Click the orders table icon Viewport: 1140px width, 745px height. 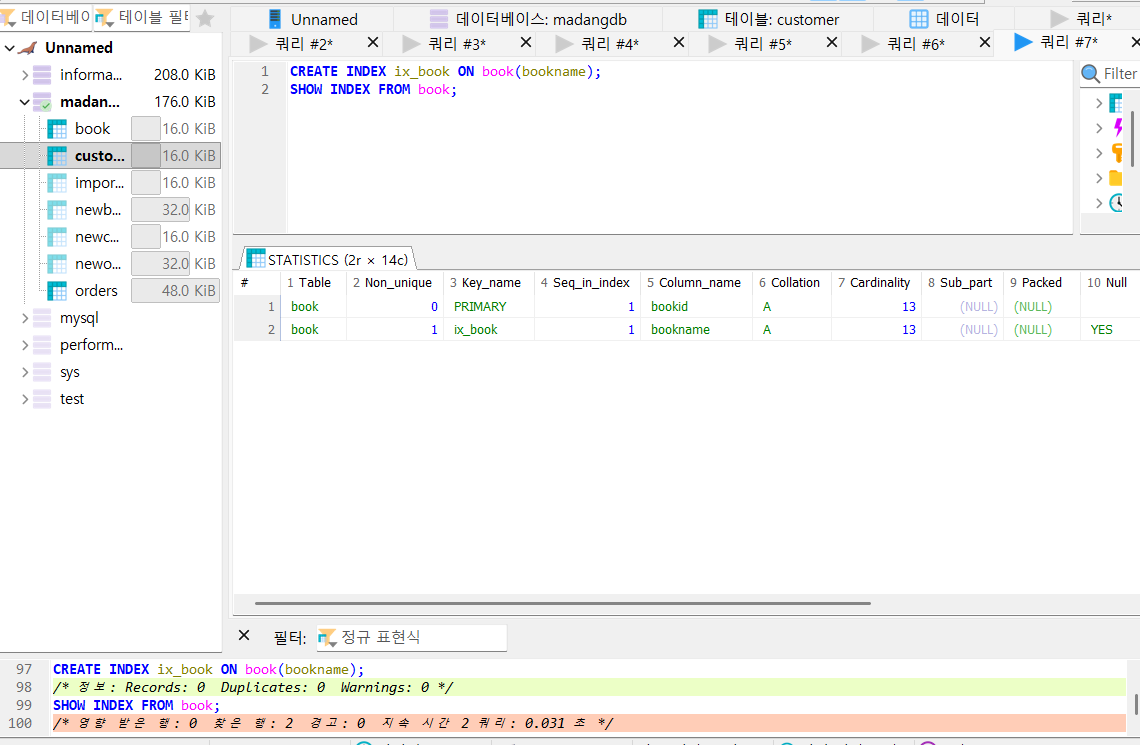coord(57,291)
